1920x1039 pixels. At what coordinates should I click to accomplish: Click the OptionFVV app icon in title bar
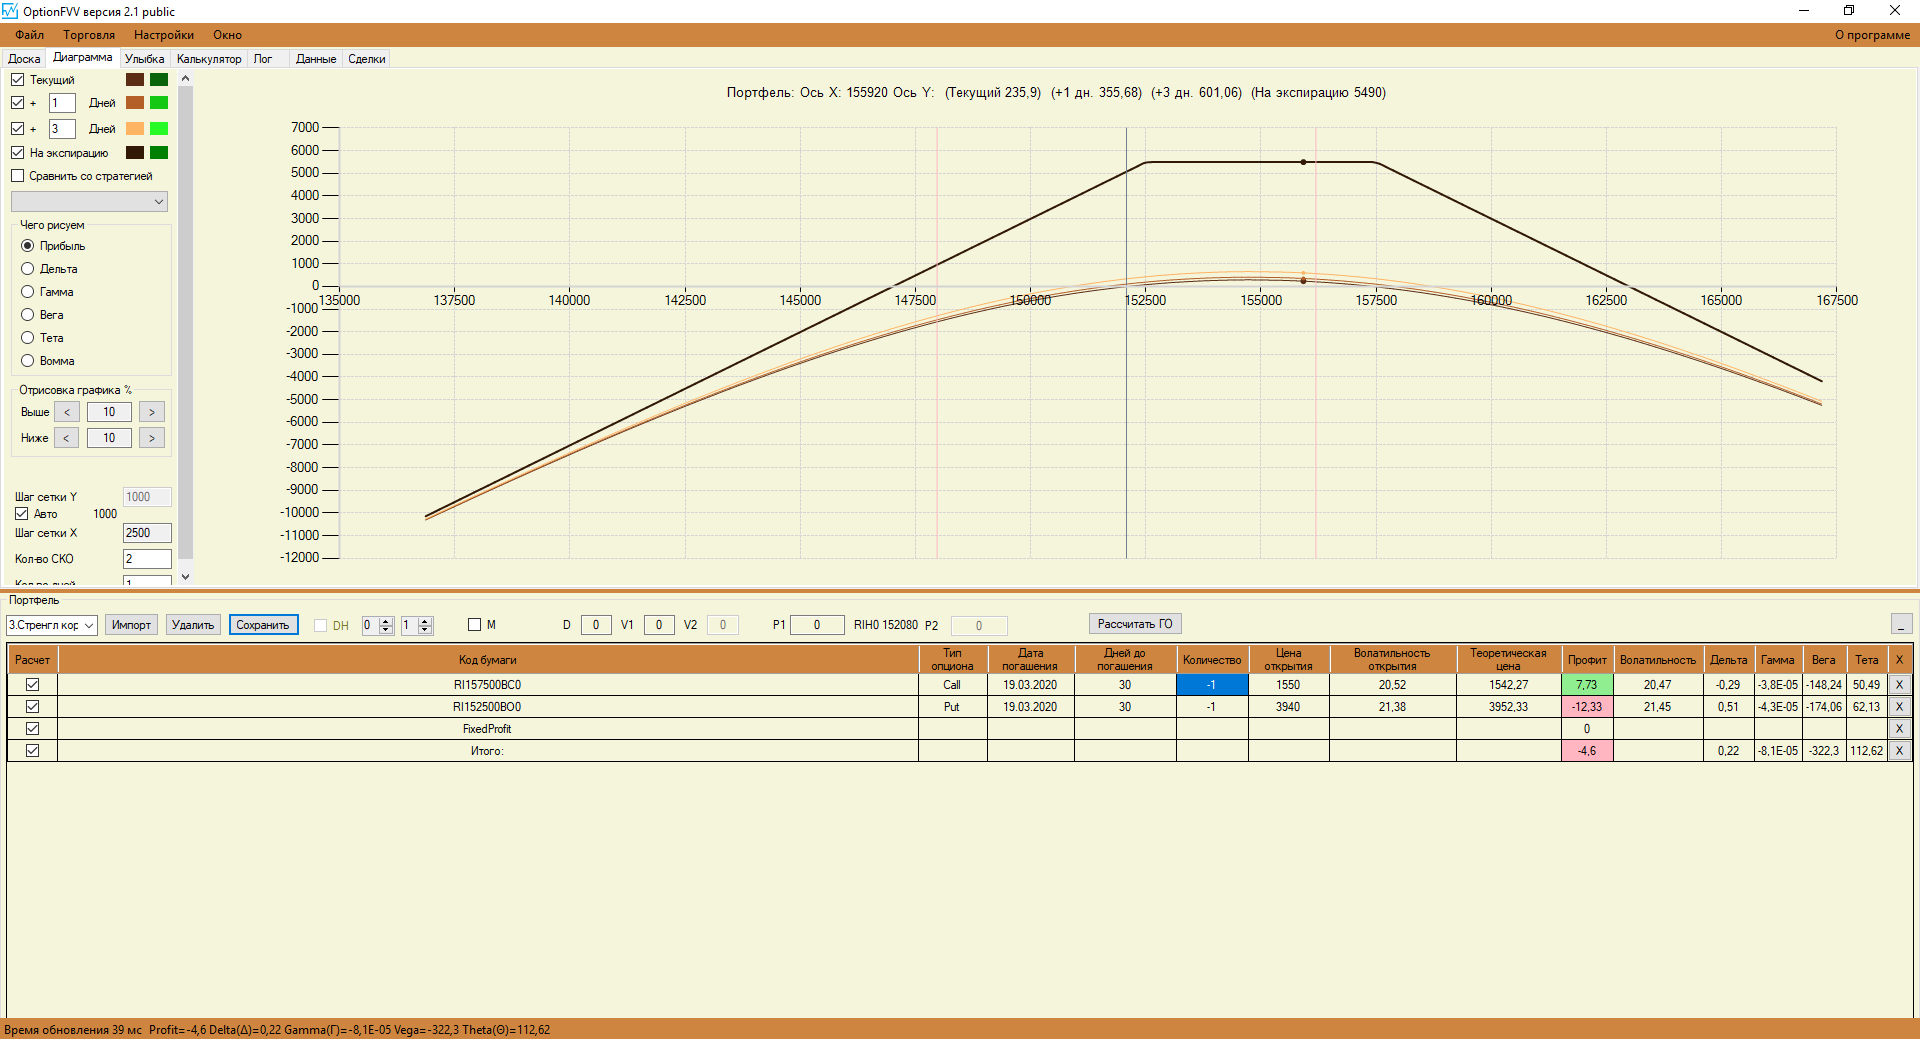[10, 11]
